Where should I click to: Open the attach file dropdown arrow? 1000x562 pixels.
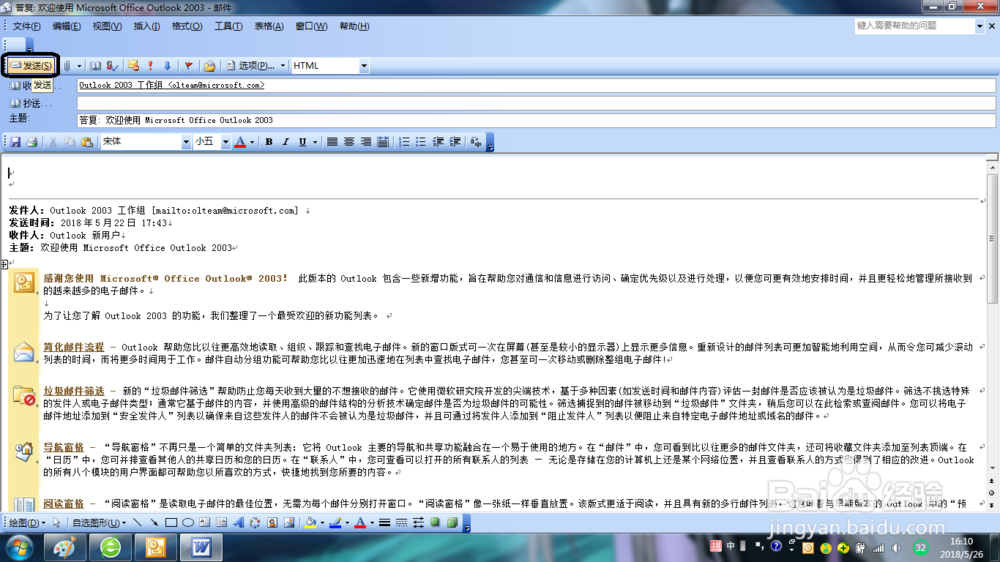pyautogui.click(x=79, y=66)
